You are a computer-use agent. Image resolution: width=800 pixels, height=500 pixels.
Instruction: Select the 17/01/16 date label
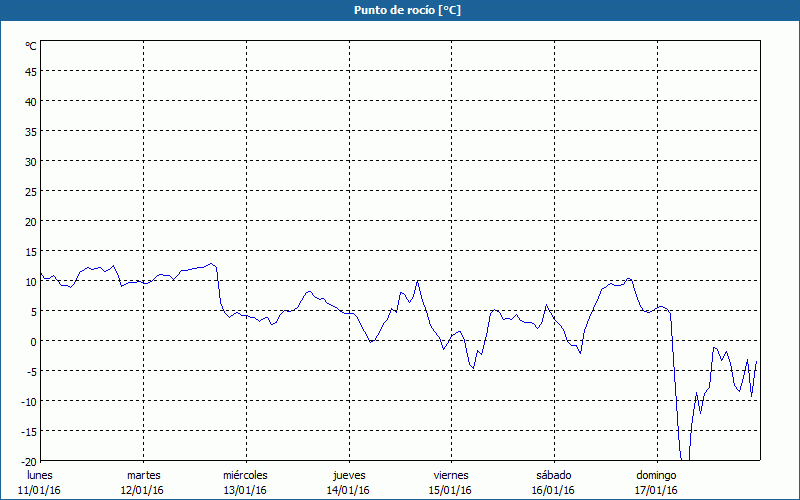[x=656, y=490]
